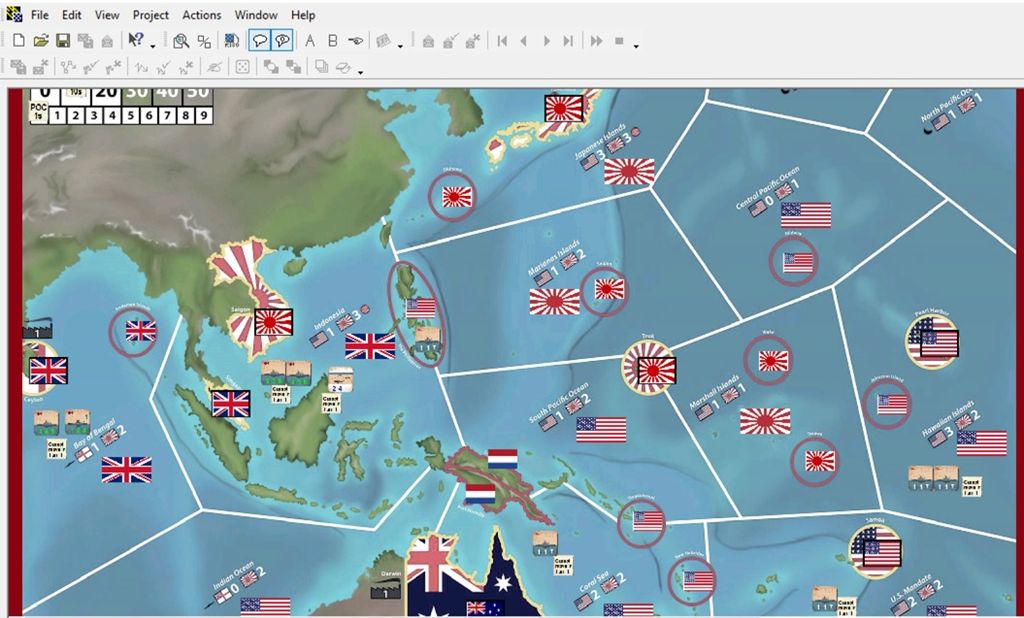
Task: Select the British flag in the Andaman Islands circle
Action: pyautogui.click(x=141, y=331)
